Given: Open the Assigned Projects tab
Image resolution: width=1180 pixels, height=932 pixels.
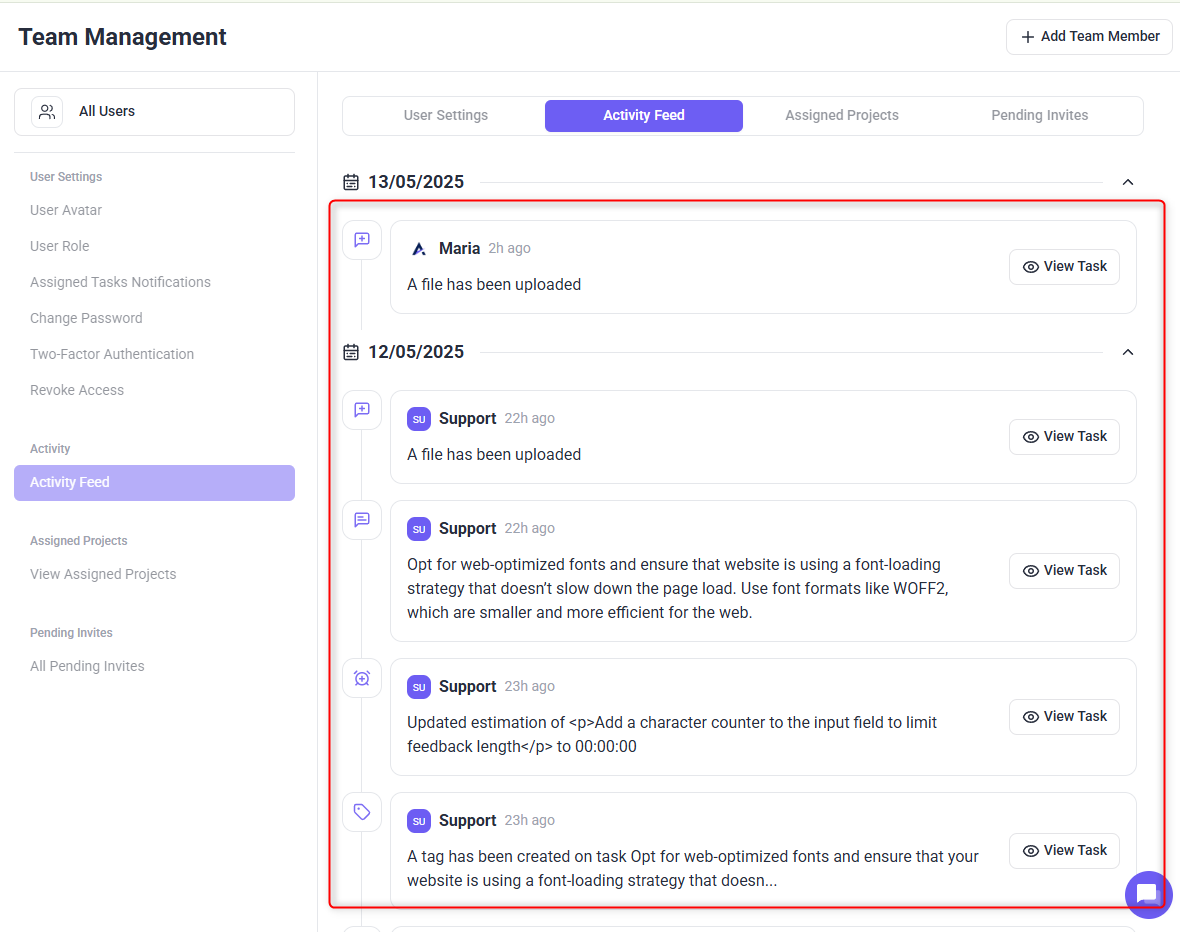Looking at the screenshot, I should pyautogui.click(x=841, y=116).
